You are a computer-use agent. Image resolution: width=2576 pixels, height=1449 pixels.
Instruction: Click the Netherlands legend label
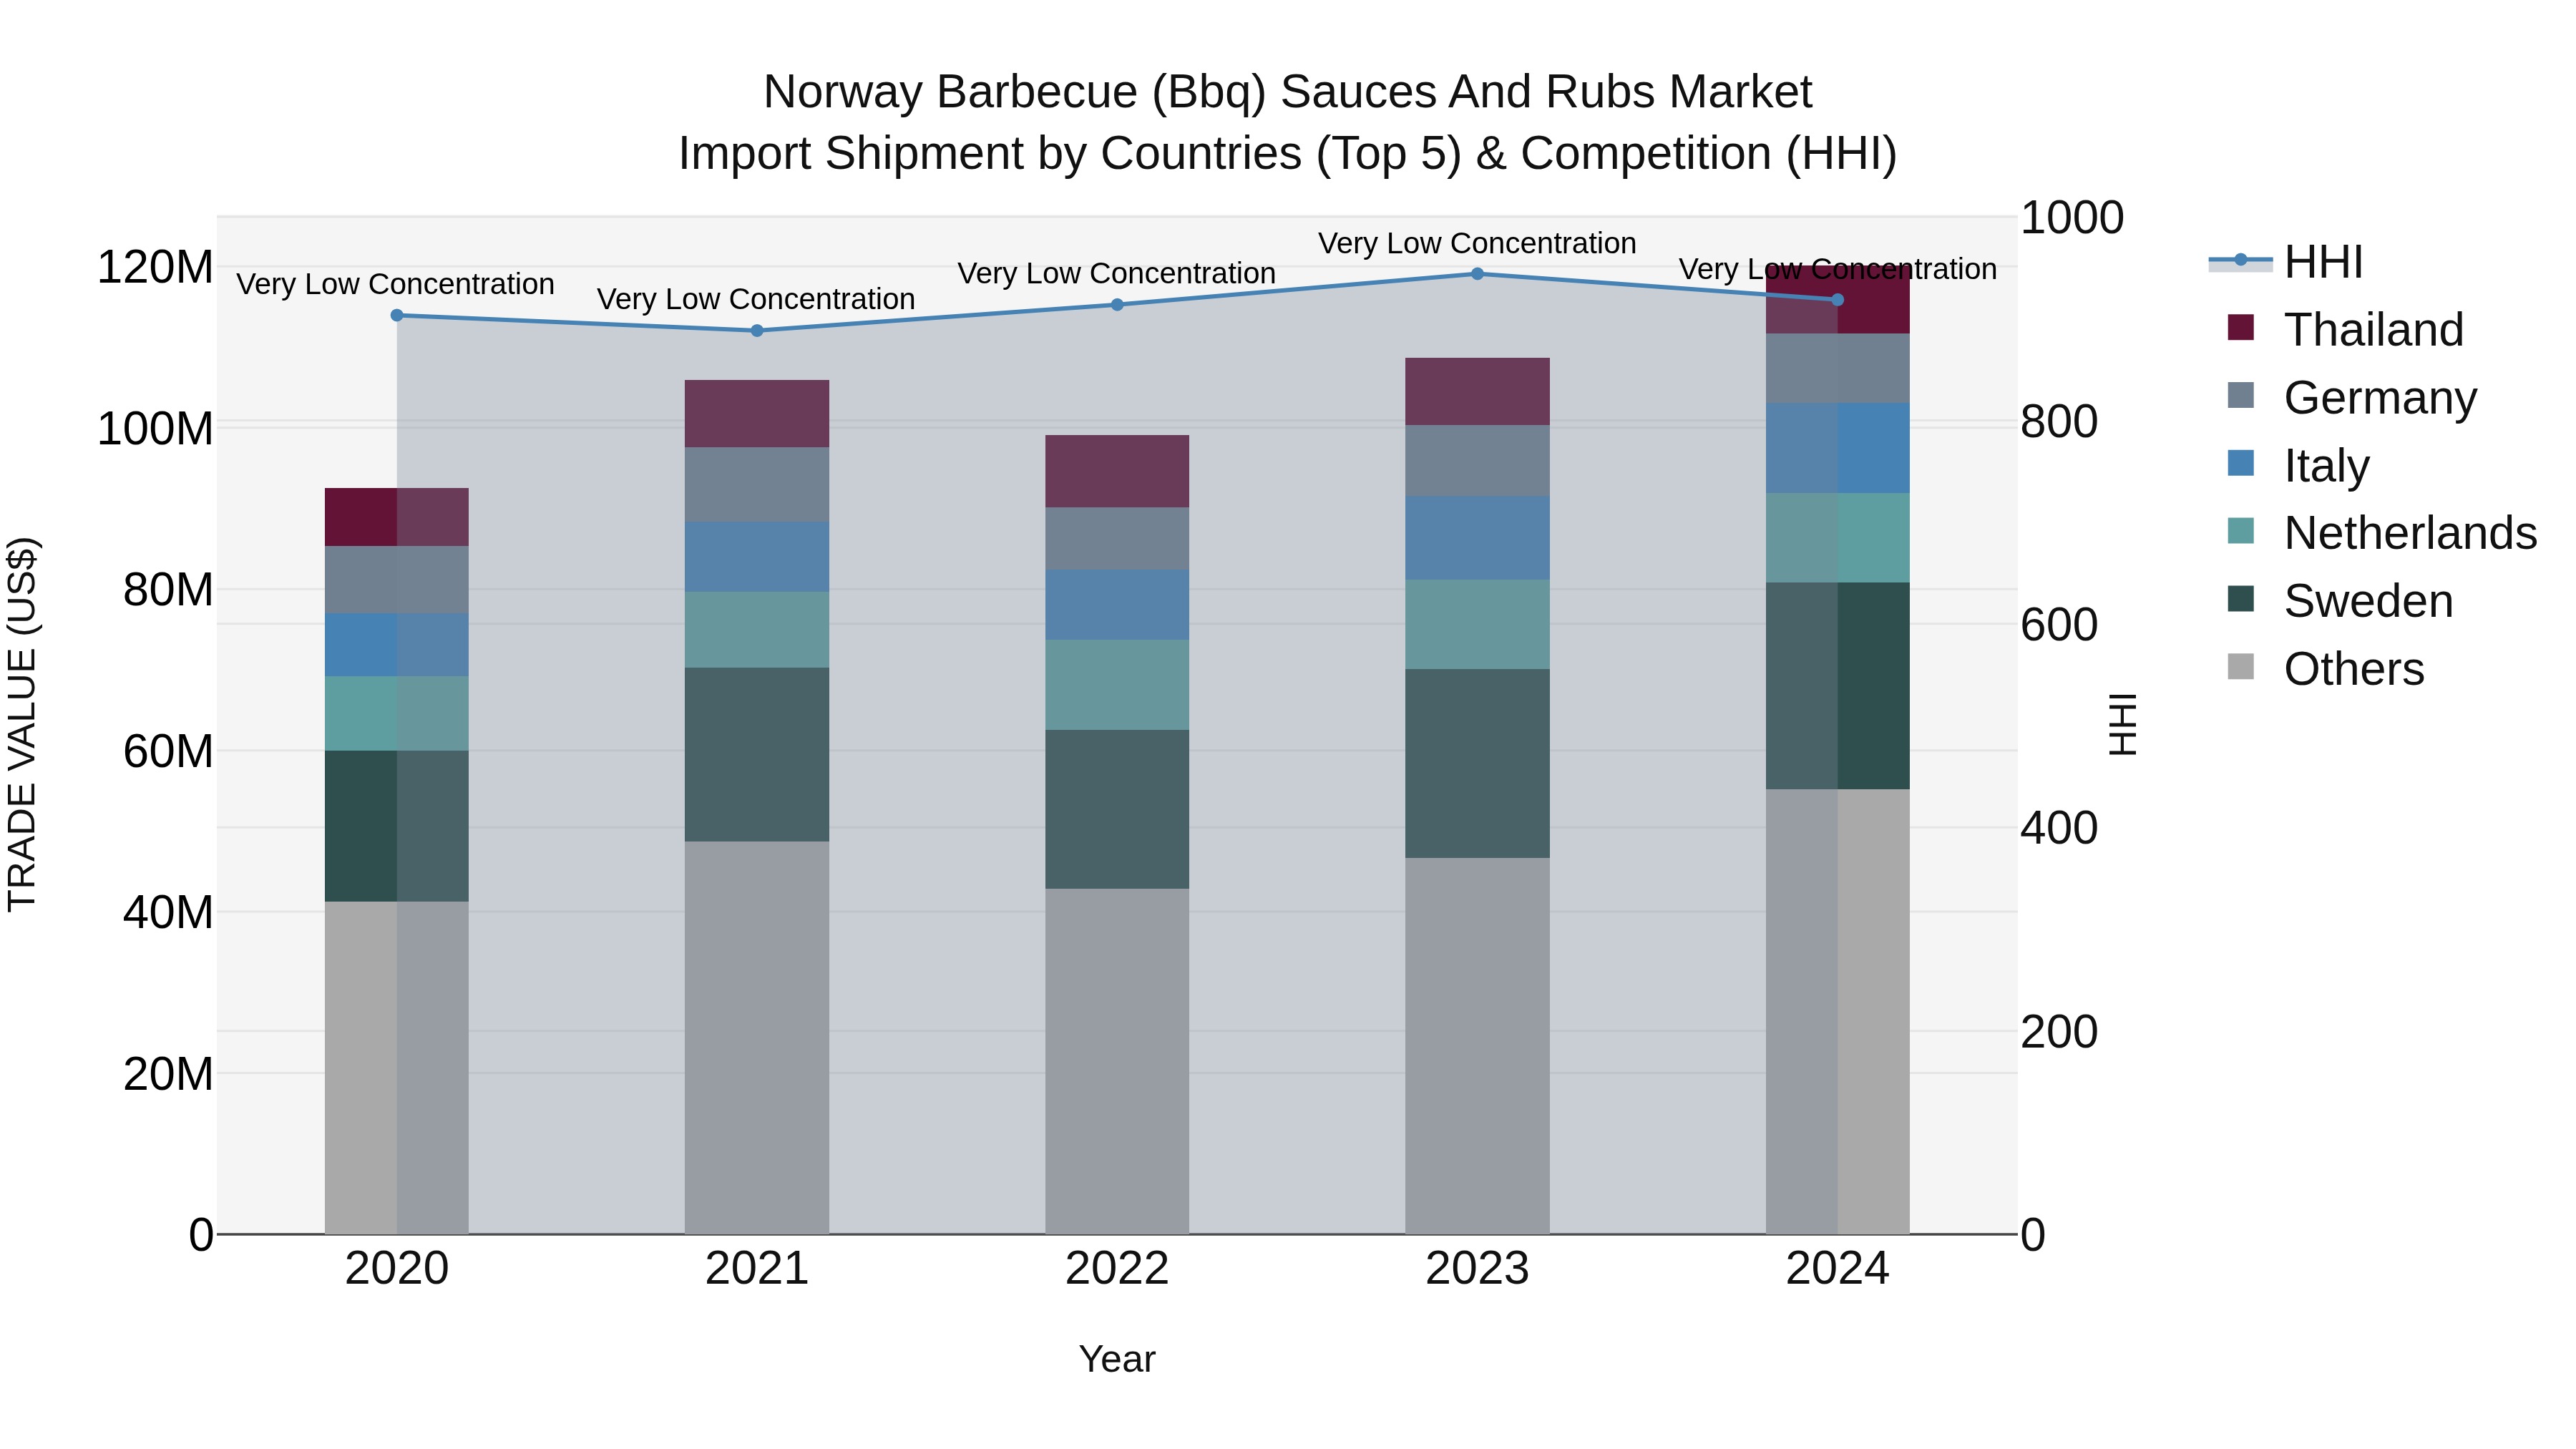2411,533
